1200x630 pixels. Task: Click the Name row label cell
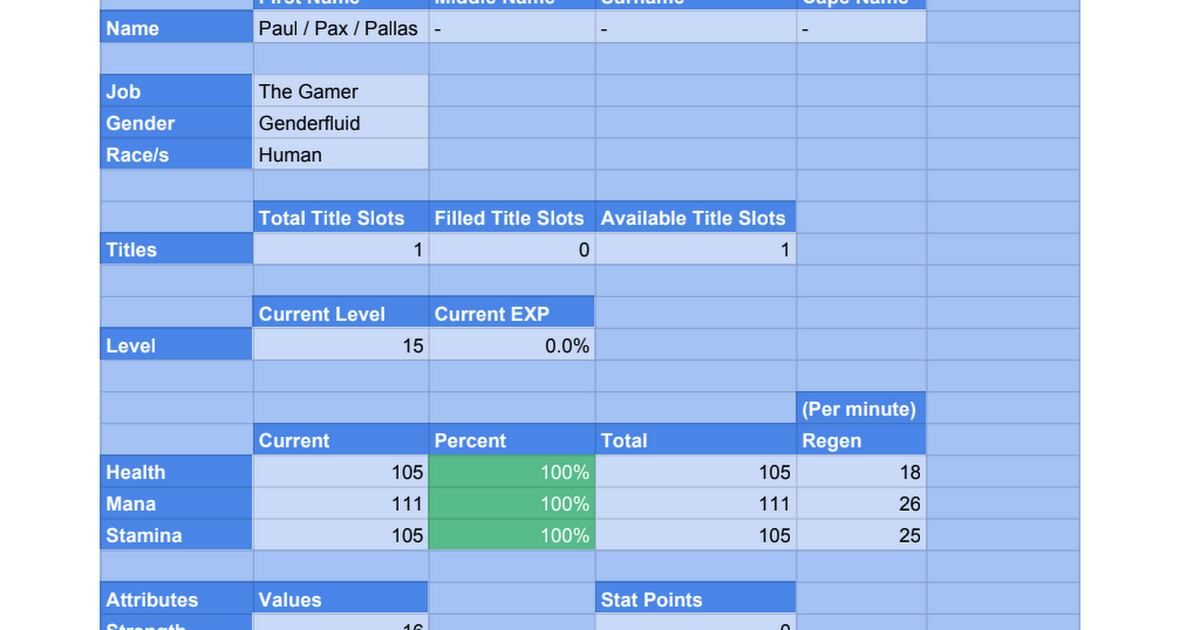pyautogui.click(x=176, y=29)
